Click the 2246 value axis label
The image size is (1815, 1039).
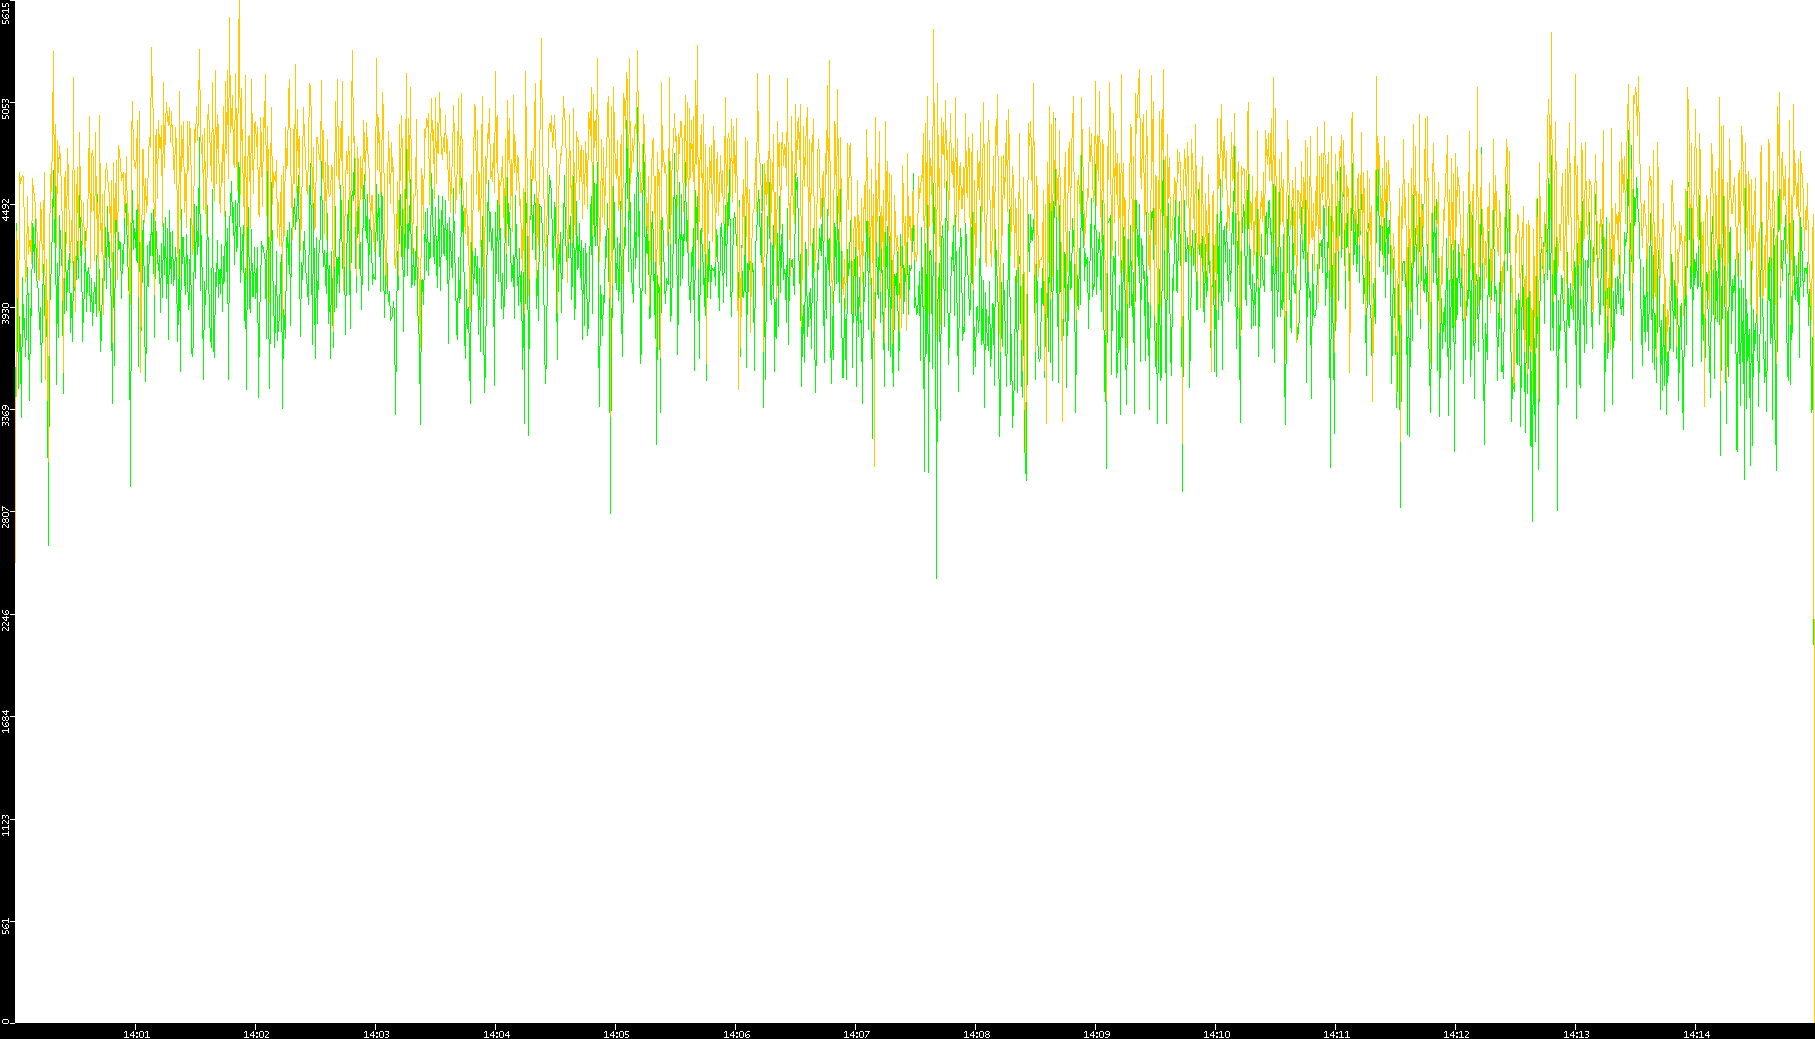point(6,620)
